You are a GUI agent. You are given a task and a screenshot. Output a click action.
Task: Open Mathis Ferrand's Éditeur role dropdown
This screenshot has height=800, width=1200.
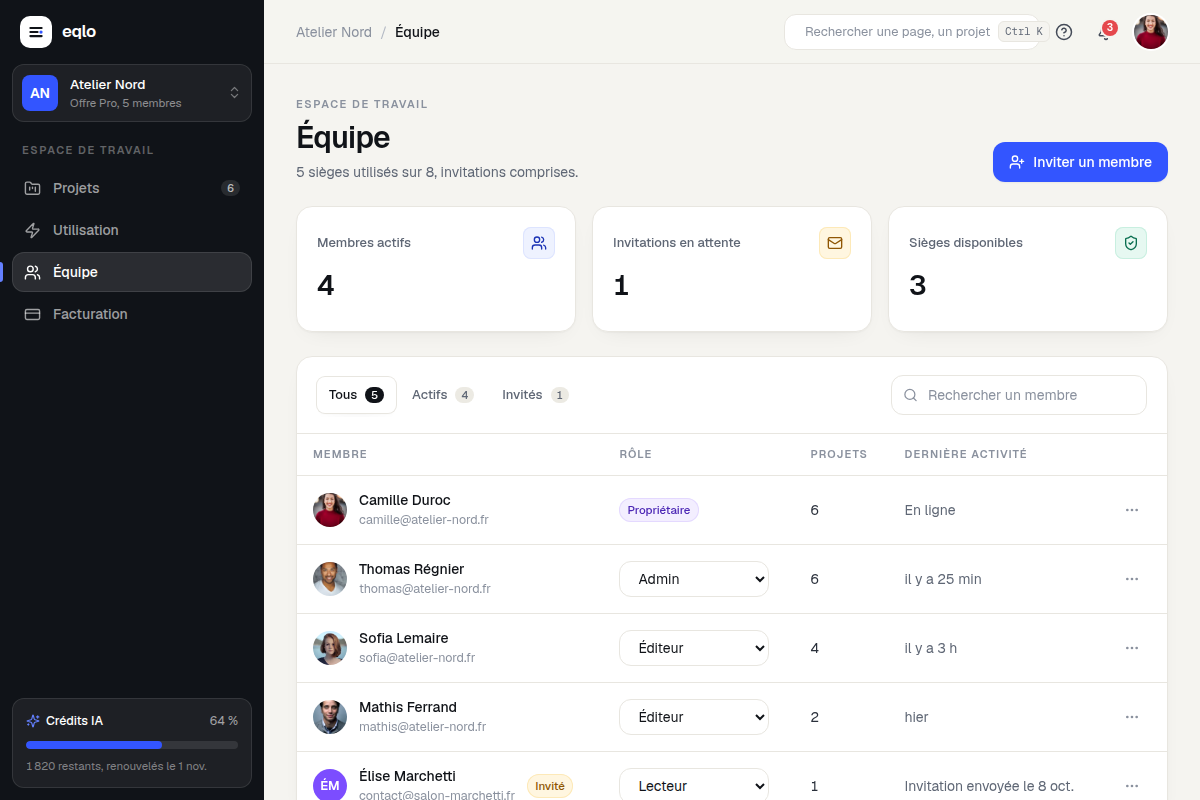(694, 717)
